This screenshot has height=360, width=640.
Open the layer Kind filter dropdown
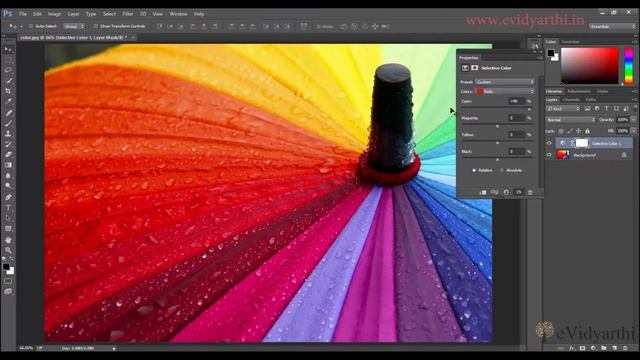click(563, 109)
